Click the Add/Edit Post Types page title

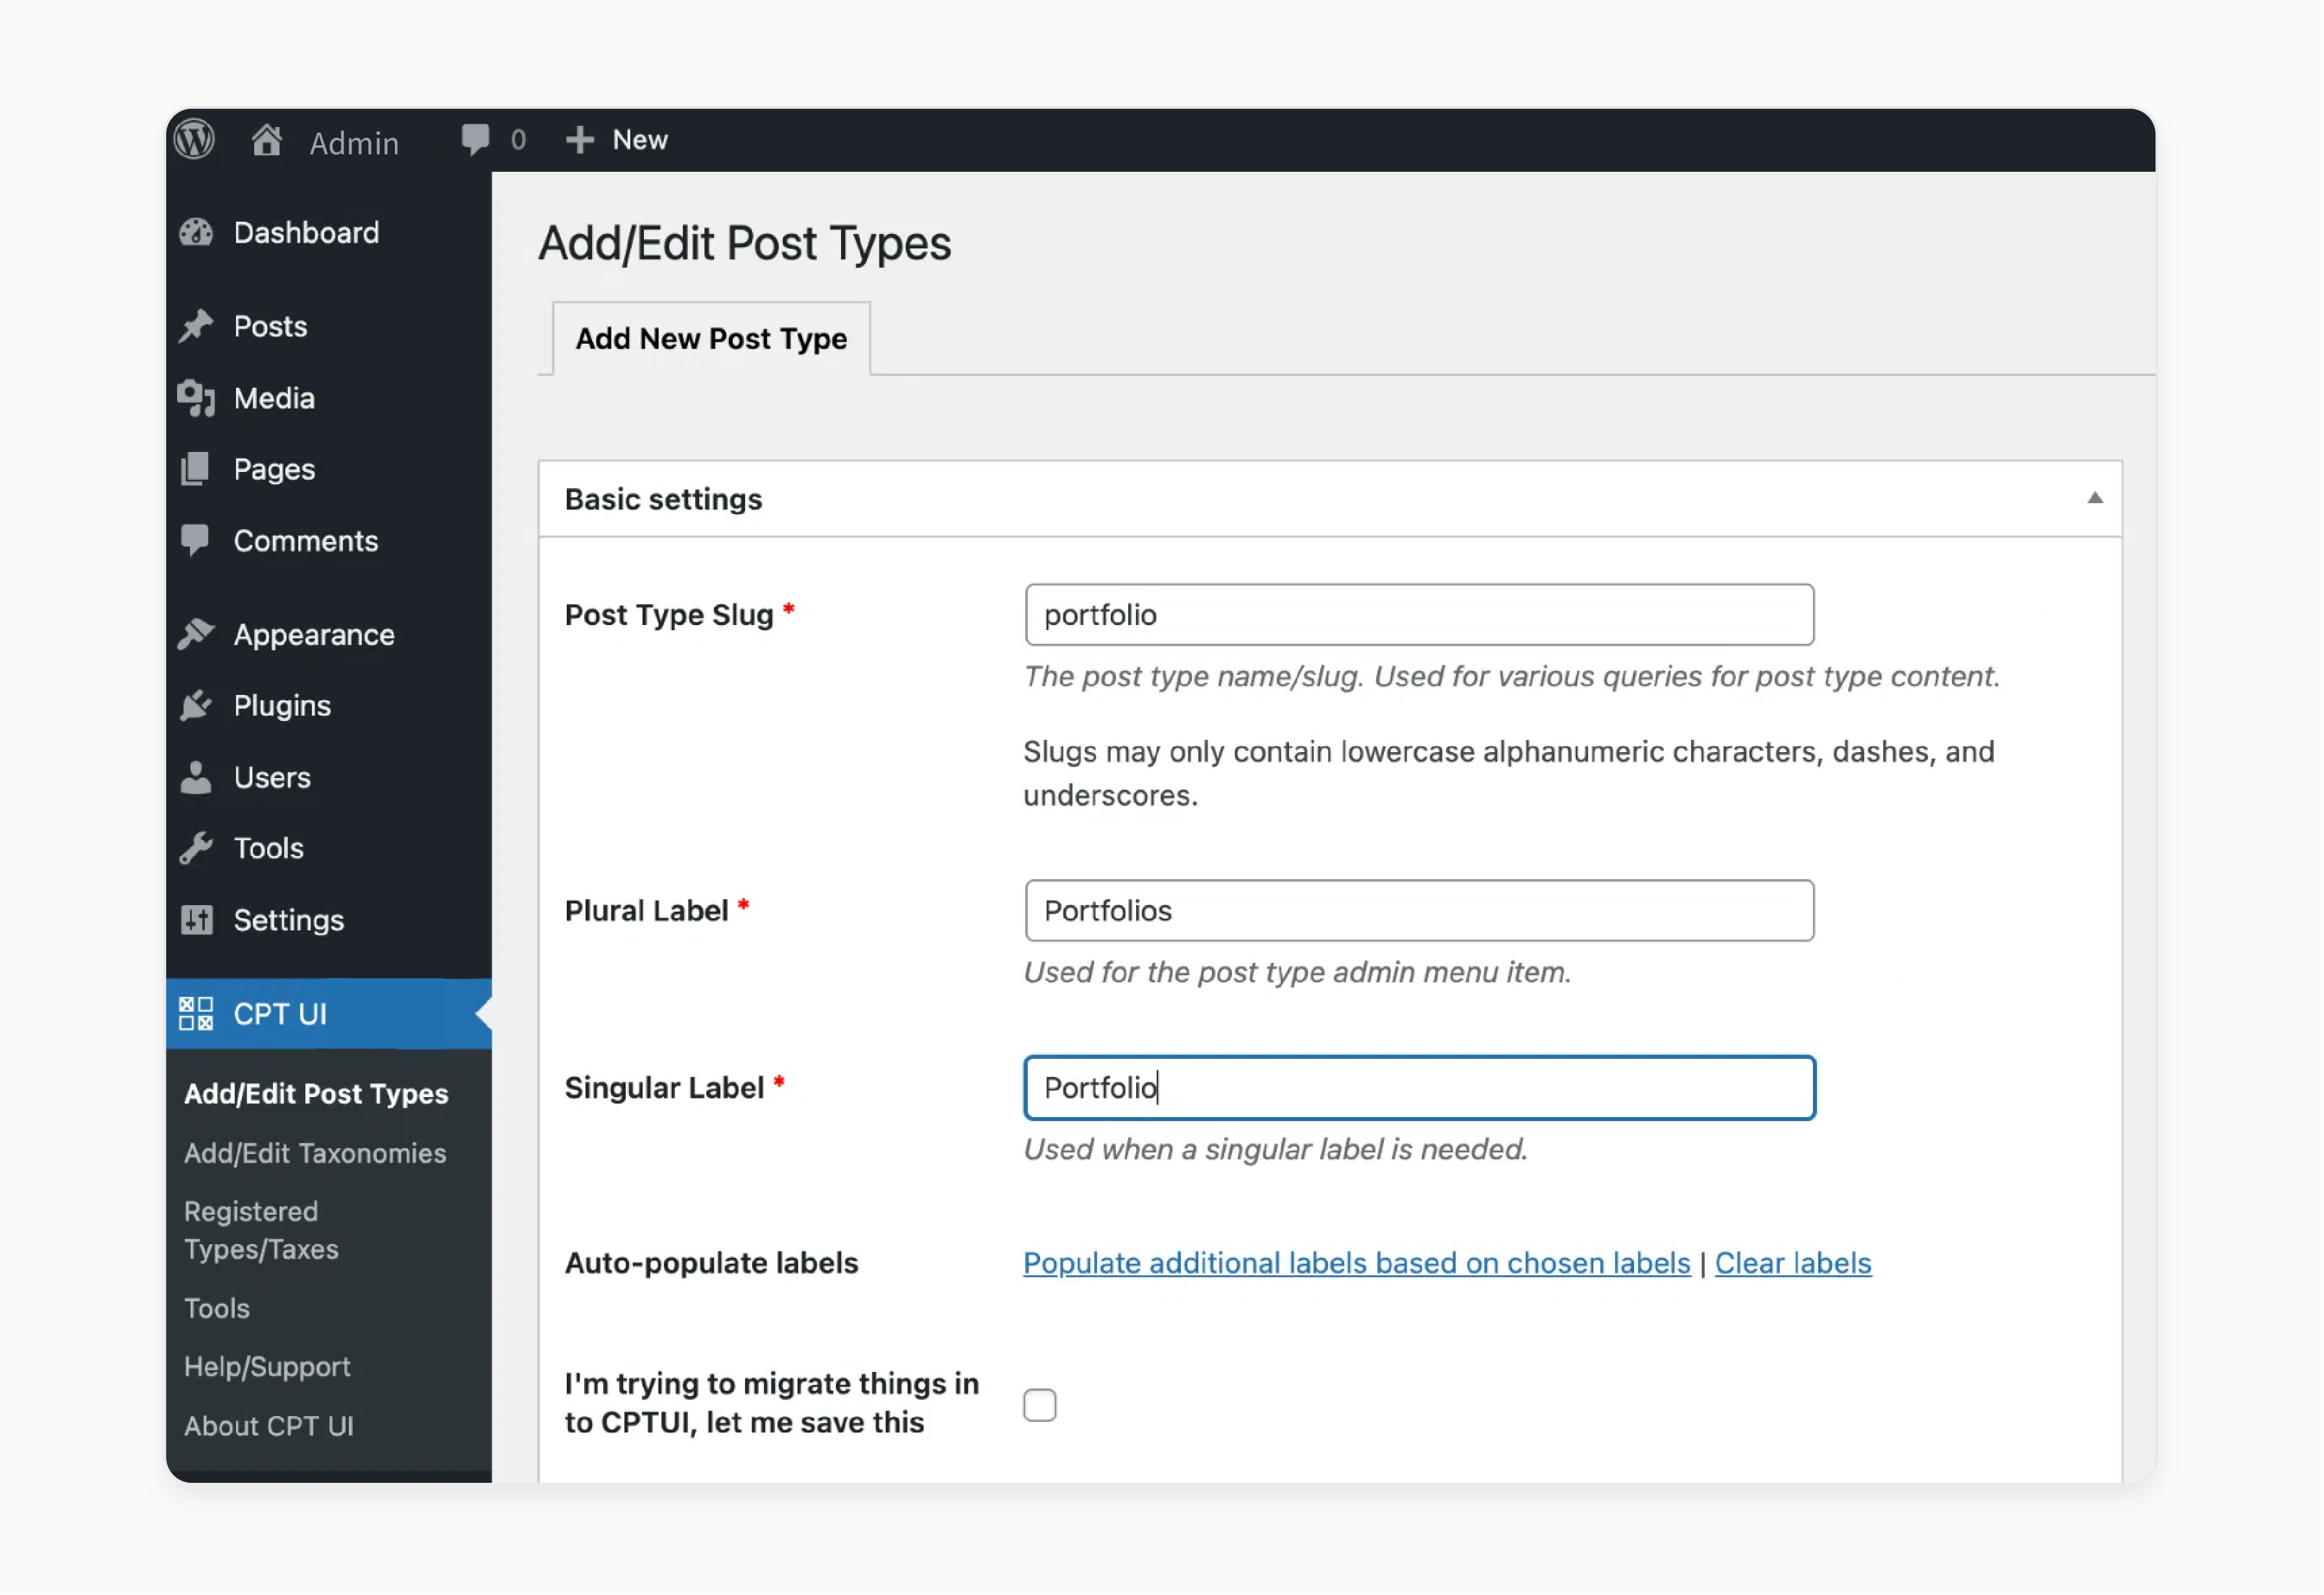point(745,244)
